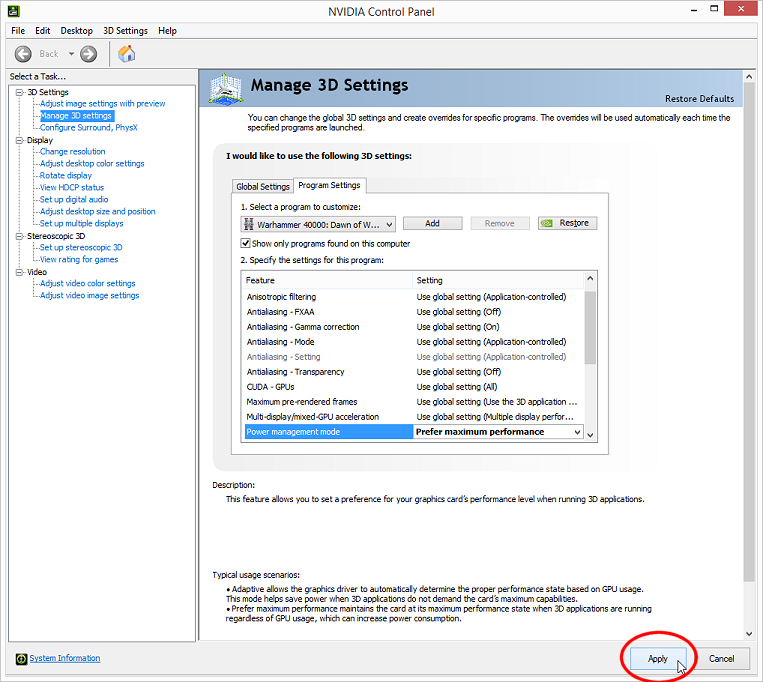Click the Setting column header

[x=498, y=280]
